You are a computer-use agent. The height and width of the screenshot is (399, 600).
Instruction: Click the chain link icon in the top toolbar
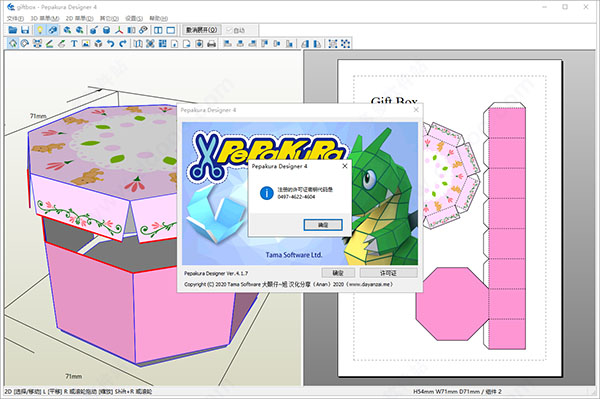point(143,30)
